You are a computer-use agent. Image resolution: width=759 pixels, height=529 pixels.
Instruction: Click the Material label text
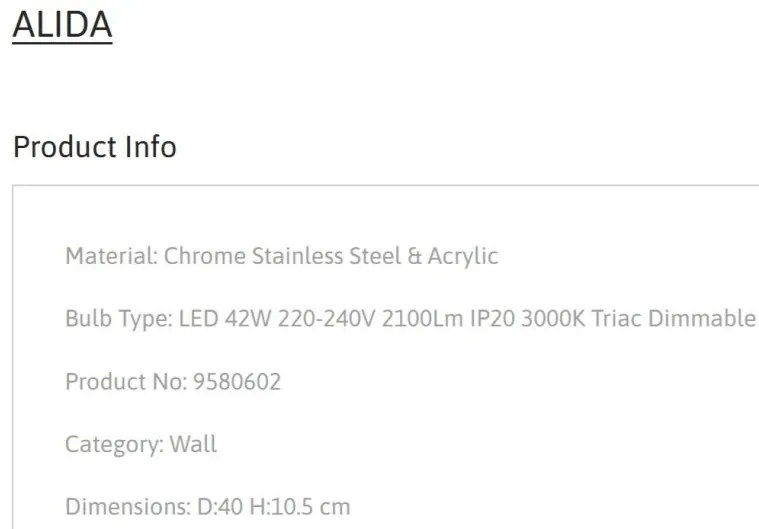pyautogui.click(x=112, y=256)
